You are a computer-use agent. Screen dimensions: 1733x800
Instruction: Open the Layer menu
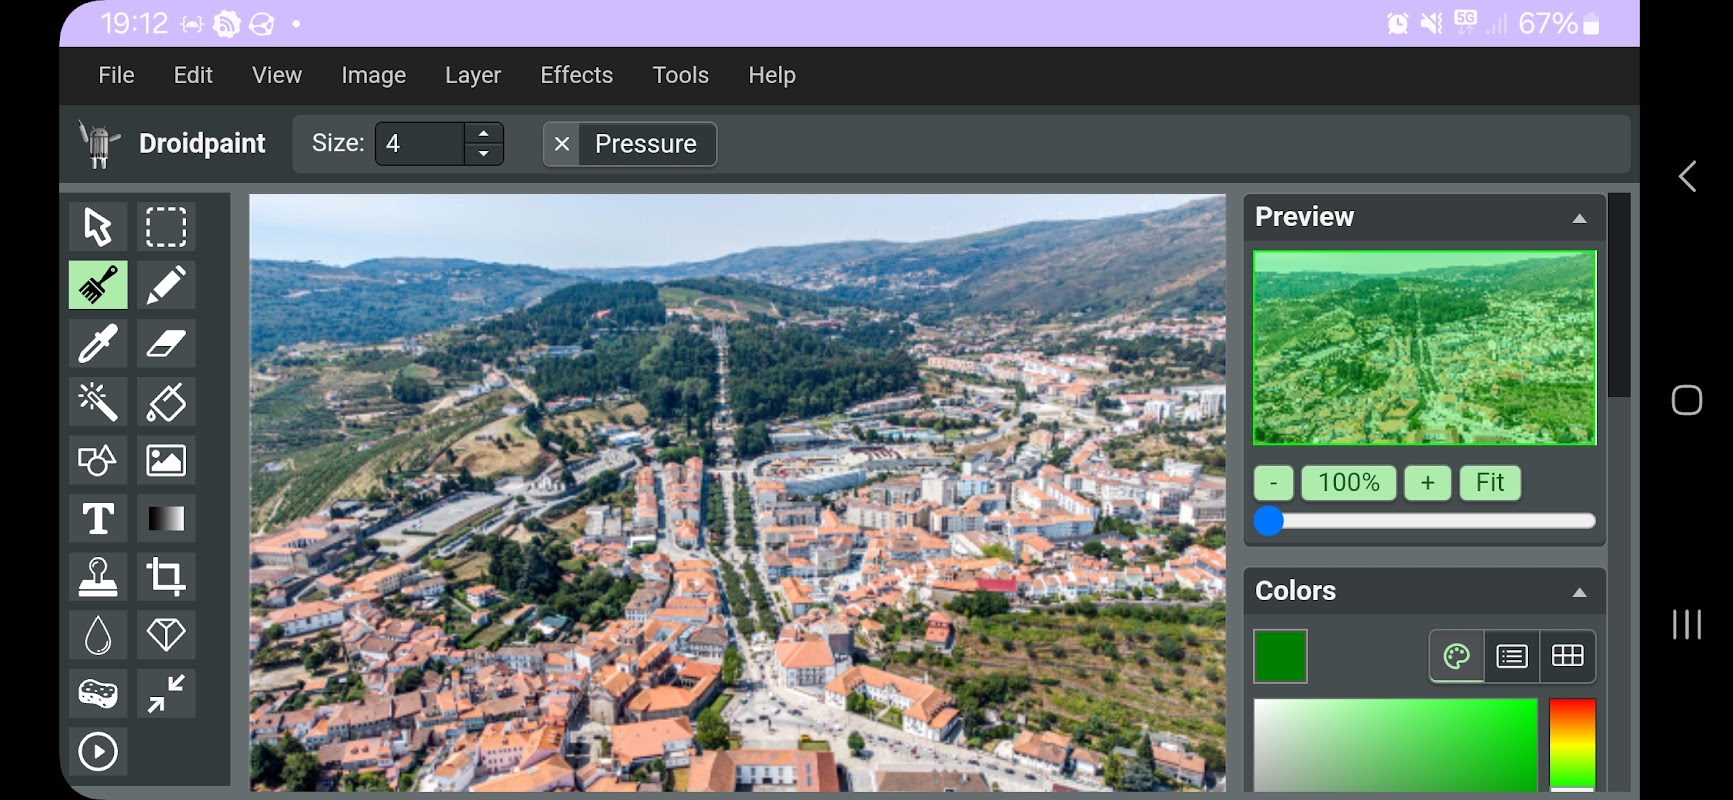[472, 75]
